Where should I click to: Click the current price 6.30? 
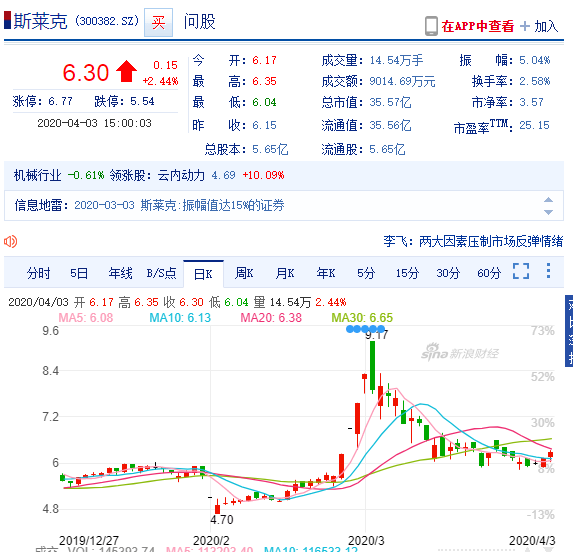(86, 73)
